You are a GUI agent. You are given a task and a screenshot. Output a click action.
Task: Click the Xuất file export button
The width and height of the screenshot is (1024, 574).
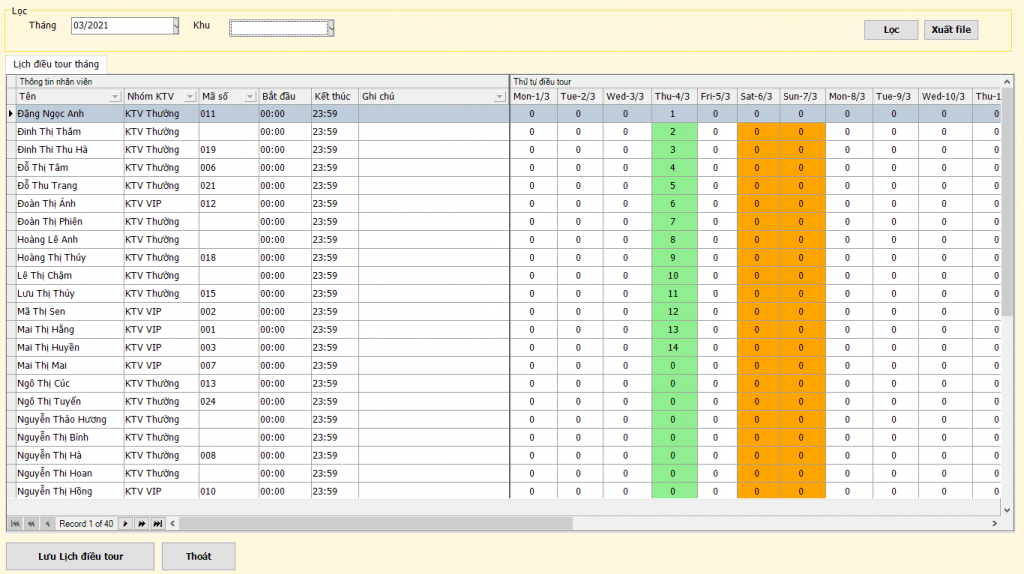tap(950, 30)
